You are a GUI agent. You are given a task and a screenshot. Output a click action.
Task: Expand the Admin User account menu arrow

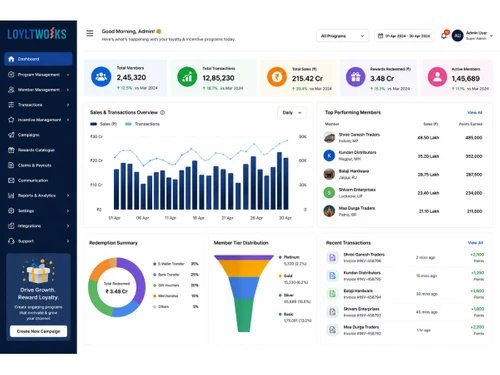click(491, 36)
